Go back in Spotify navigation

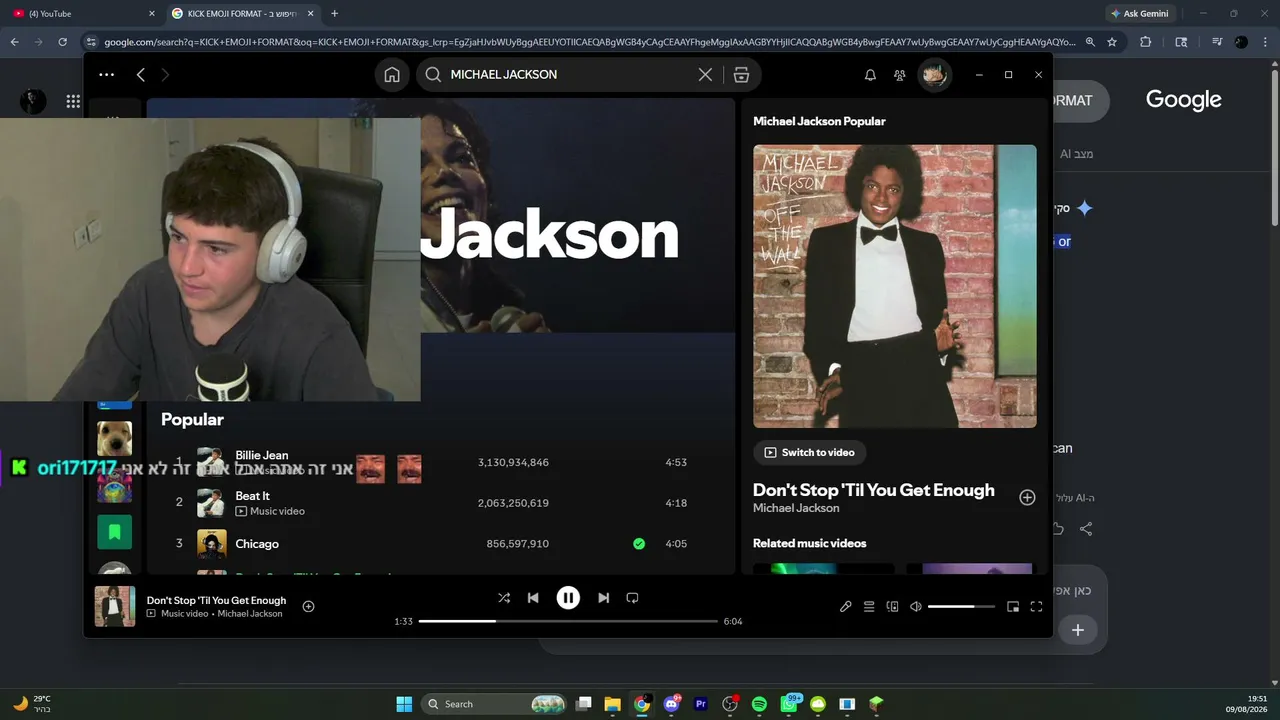141,75
